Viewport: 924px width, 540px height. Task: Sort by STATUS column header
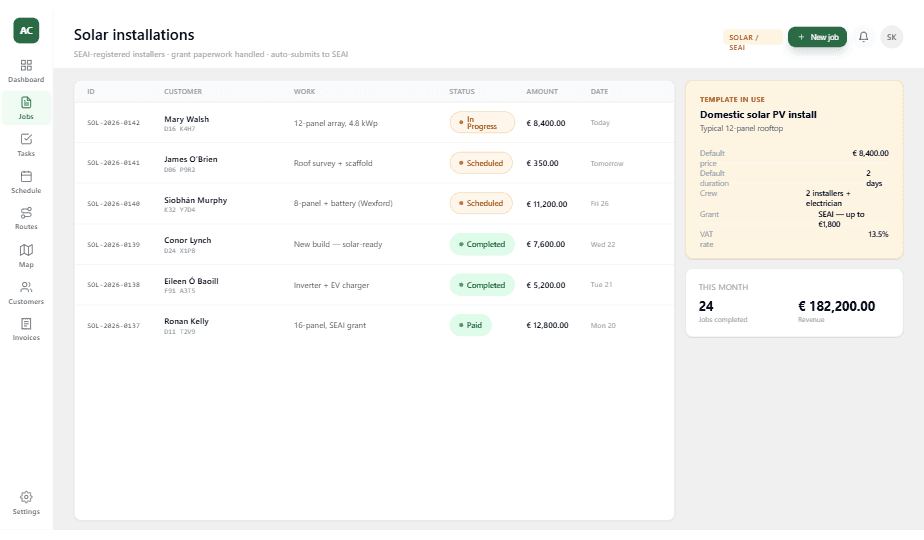point(461,91)
